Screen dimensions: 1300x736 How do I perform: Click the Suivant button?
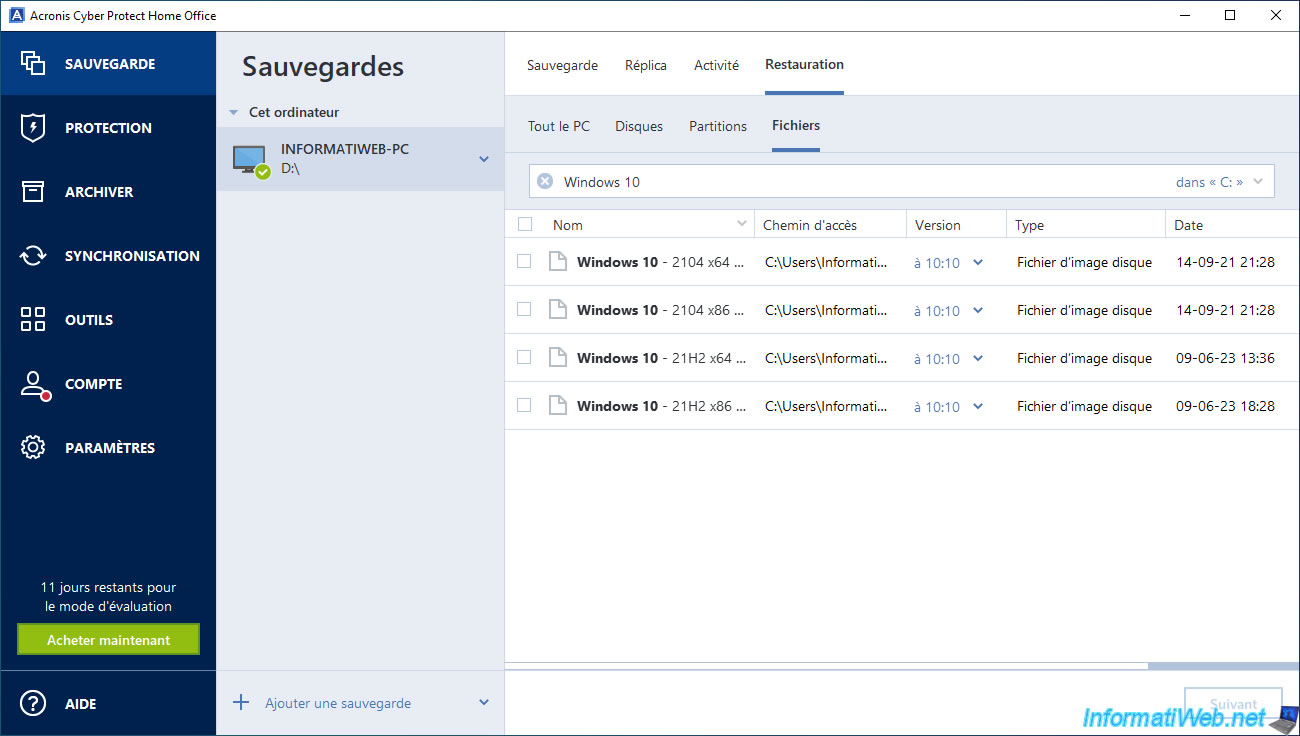click(x=1233, y=703)
